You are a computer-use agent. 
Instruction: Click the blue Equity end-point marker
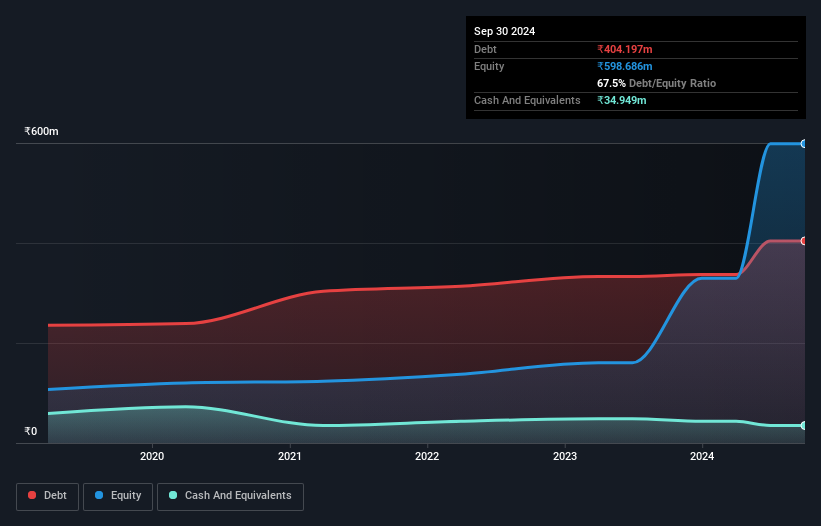point(804,143)
